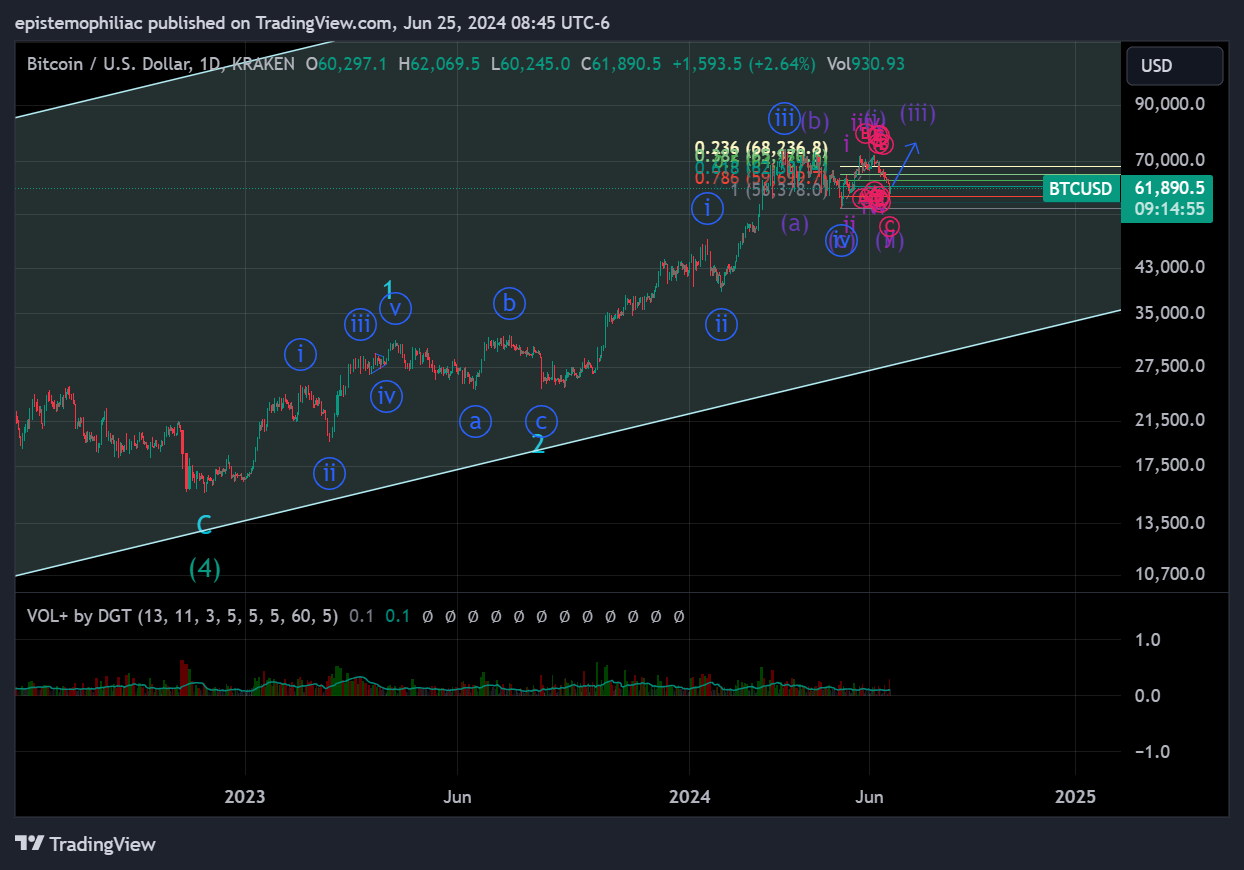
Task: Click the 2024 time axis label
Action: point(689,797)
